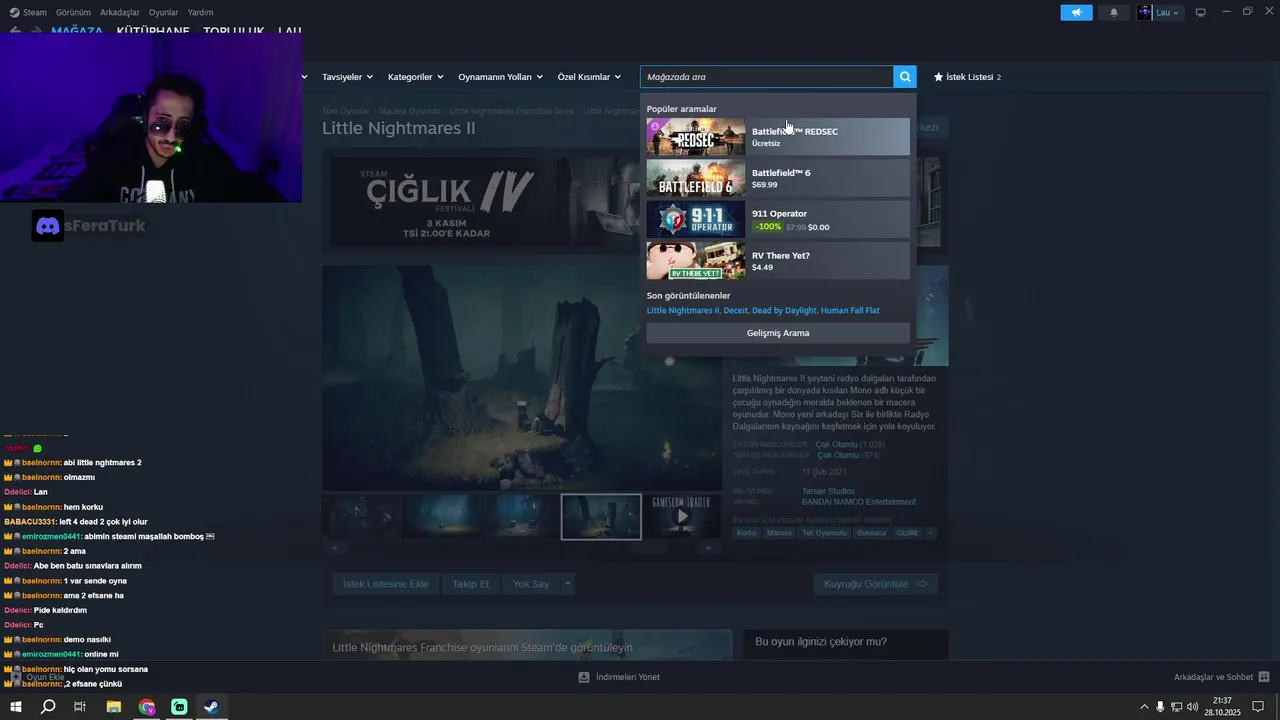Viewport: 1280px width, 720px height.
Task: Open the Arkadaşlar menu
Action: (x=120, y=12)
